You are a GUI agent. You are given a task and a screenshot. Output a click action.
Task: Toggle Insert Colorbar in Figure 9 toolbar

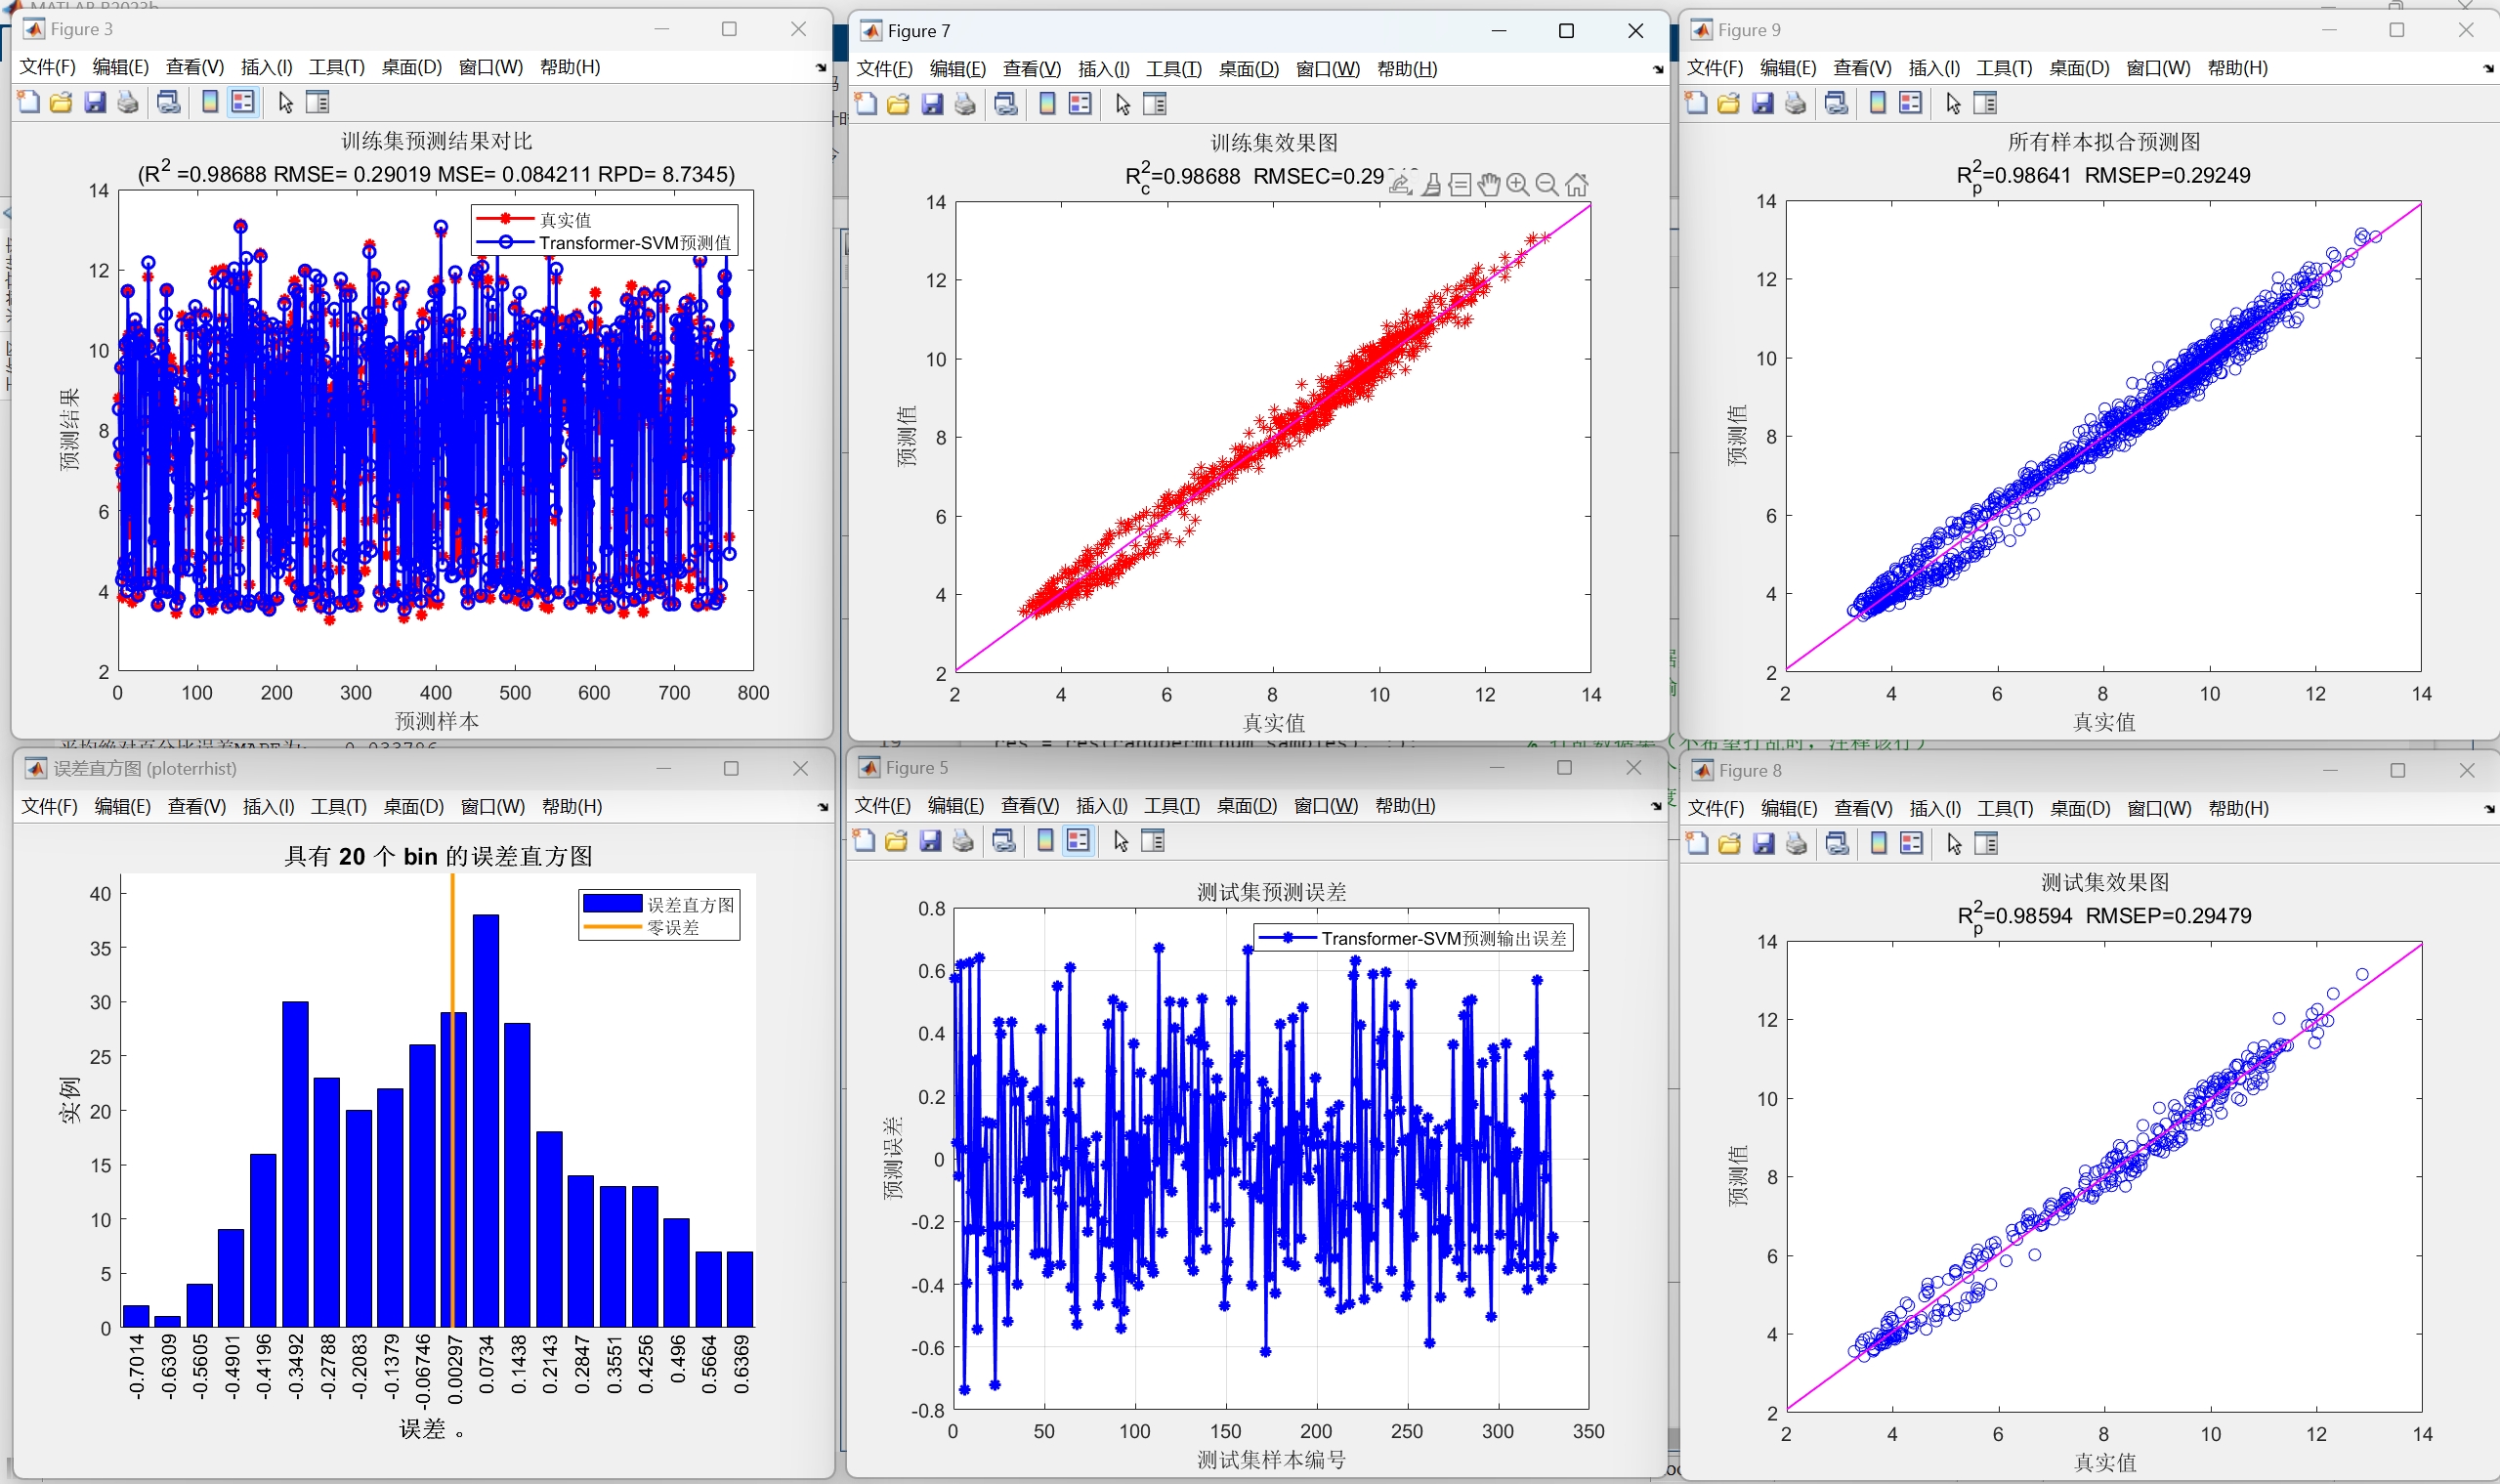tap(1878, 103)
